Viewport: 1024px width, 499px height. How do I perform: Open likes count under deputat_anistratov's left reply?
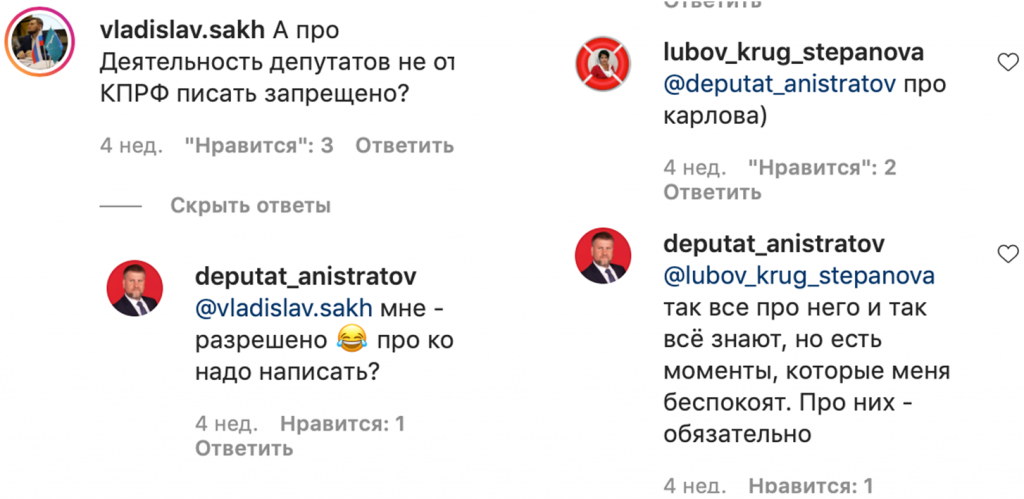[342, 424]
